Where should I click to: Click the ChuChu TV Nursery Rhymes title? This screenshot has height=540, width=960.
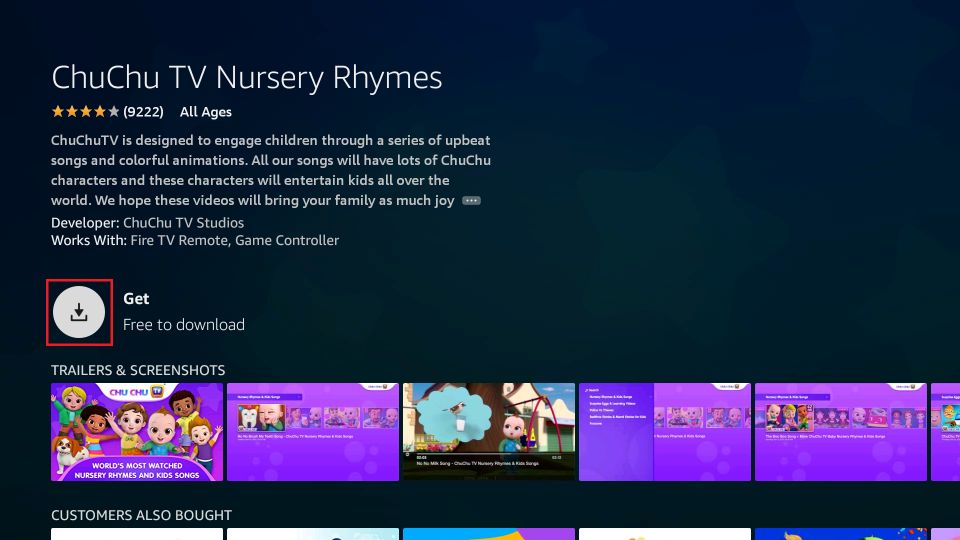point(247,78)
